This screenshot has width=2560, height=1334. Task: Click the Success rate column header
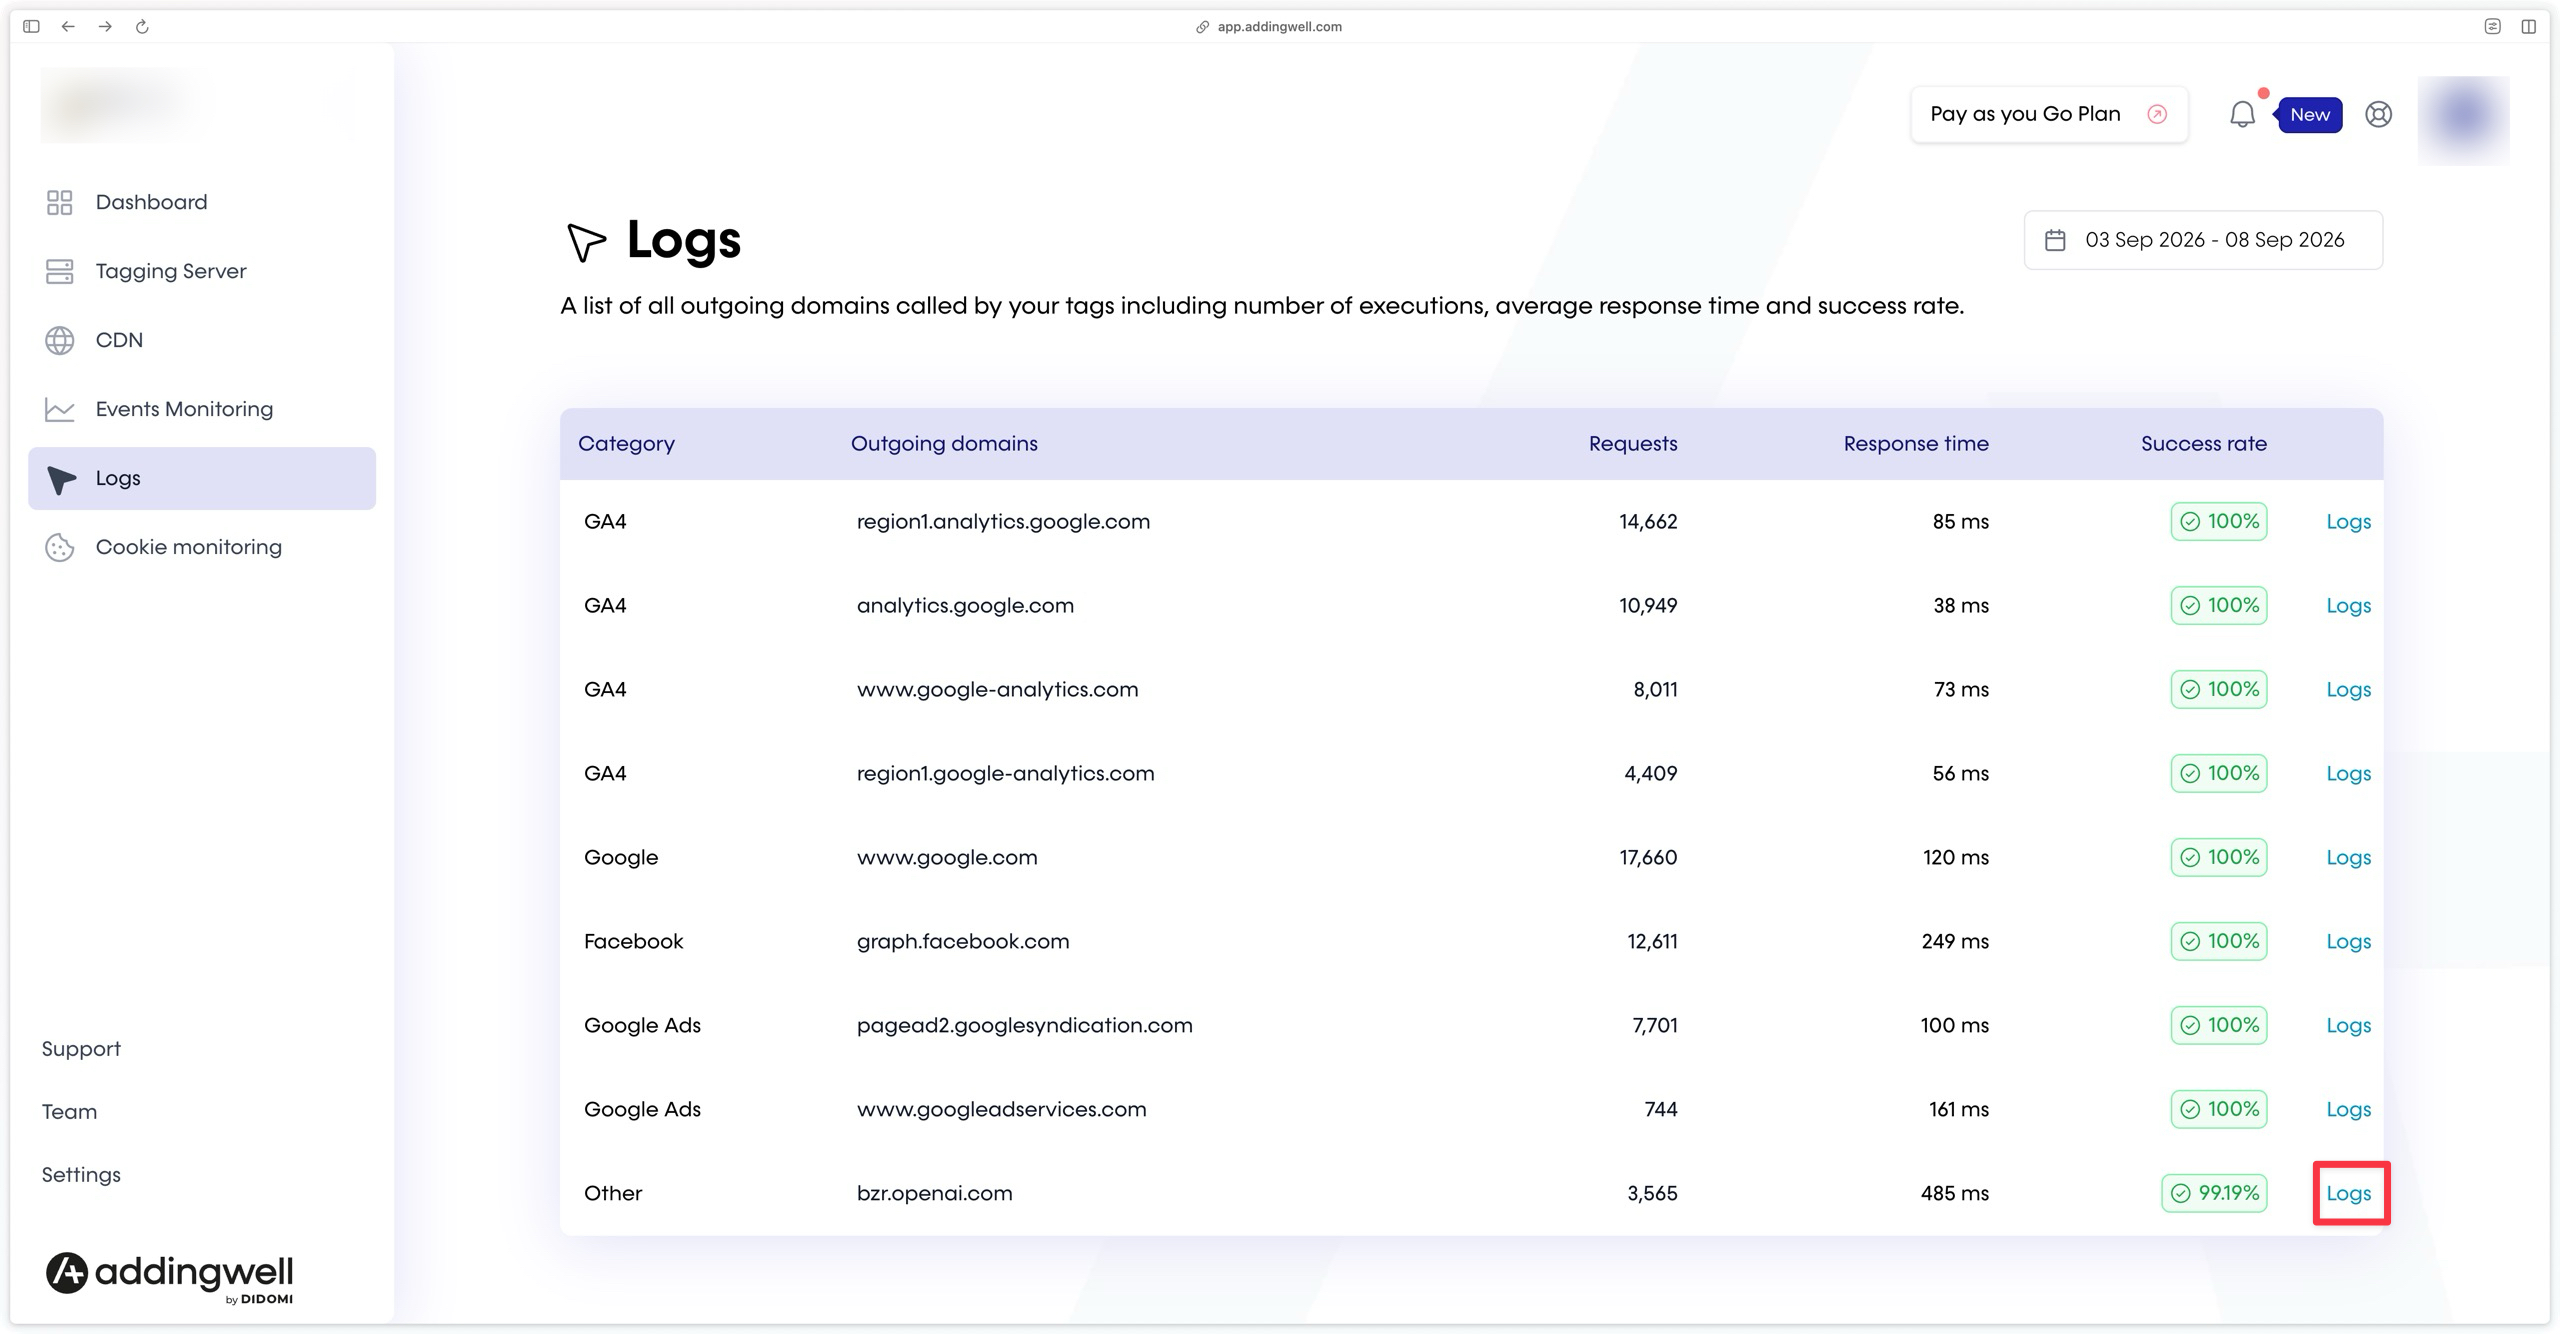point(2204,444)
